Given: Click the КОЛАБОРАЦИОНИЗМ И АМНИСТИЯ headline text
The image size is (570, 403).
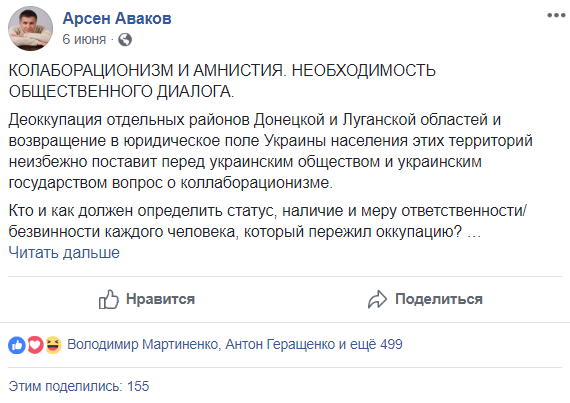Looking at the screenshot, I should click(x=222, y=81).
